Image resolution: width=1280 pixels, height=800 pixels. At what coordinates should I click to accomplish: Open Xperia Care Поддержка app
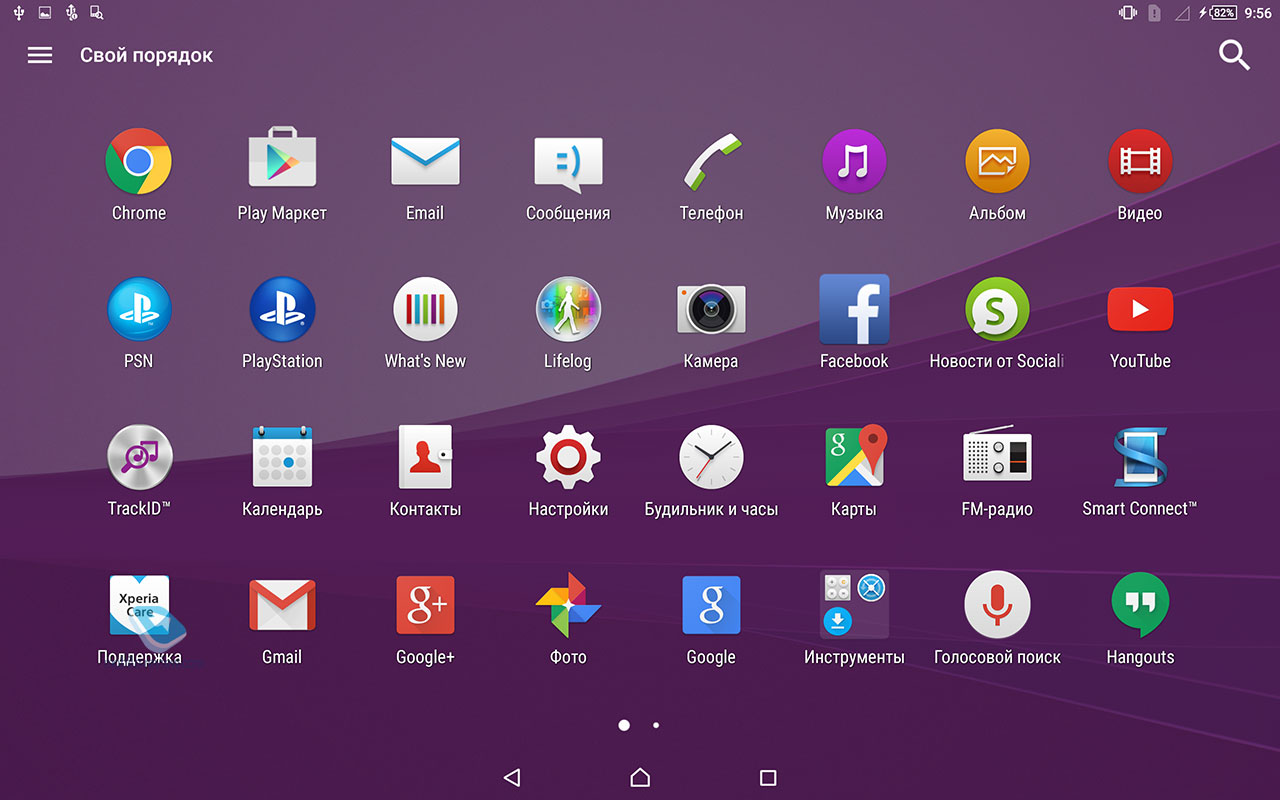pyautogui.click(x=139, y=605)
